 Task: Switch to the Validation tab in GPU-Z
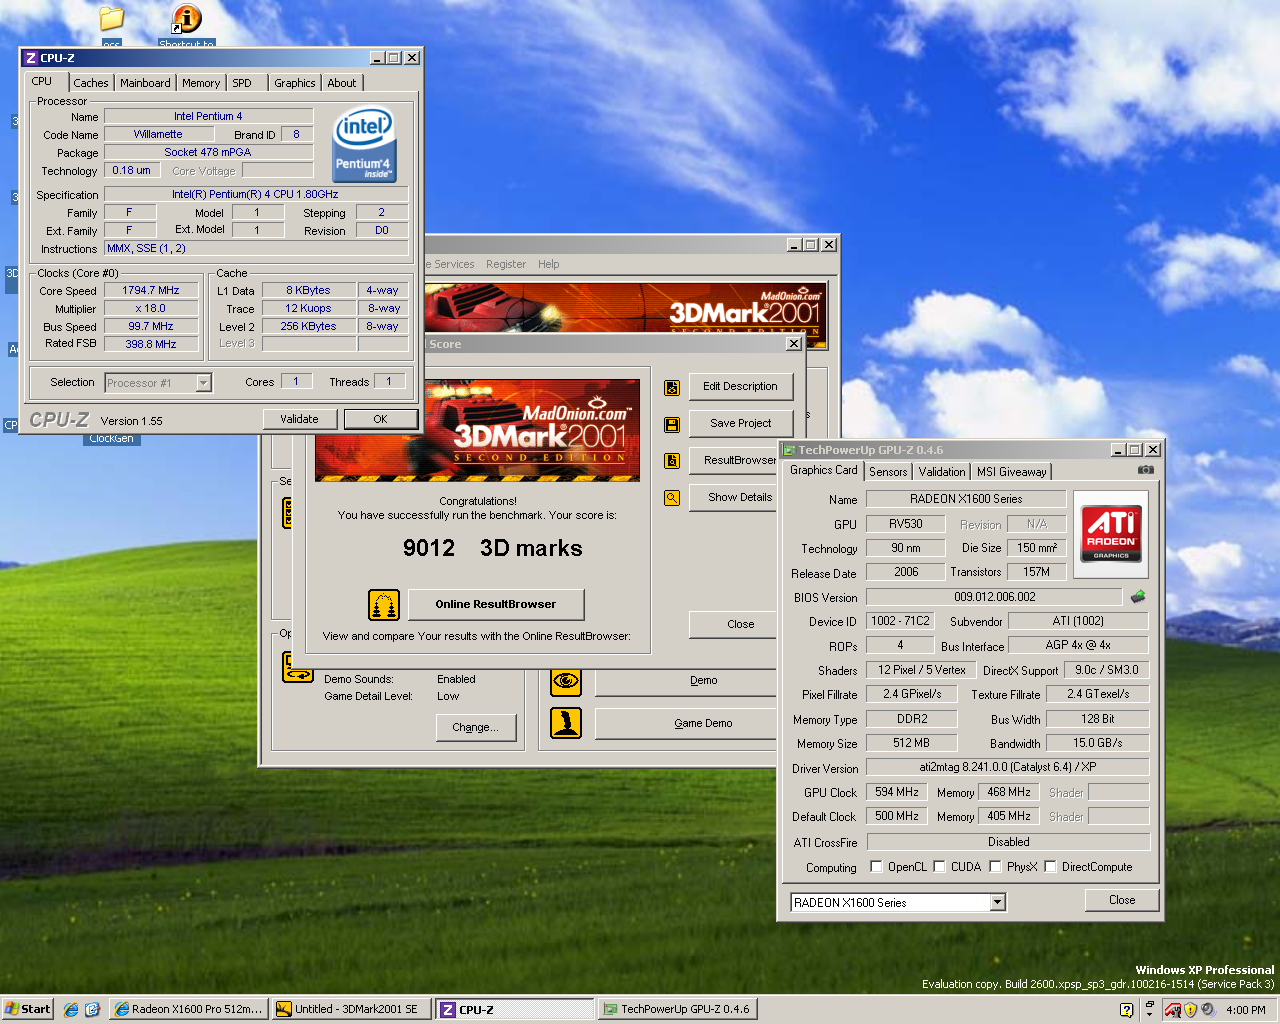(x=942, y=472)
